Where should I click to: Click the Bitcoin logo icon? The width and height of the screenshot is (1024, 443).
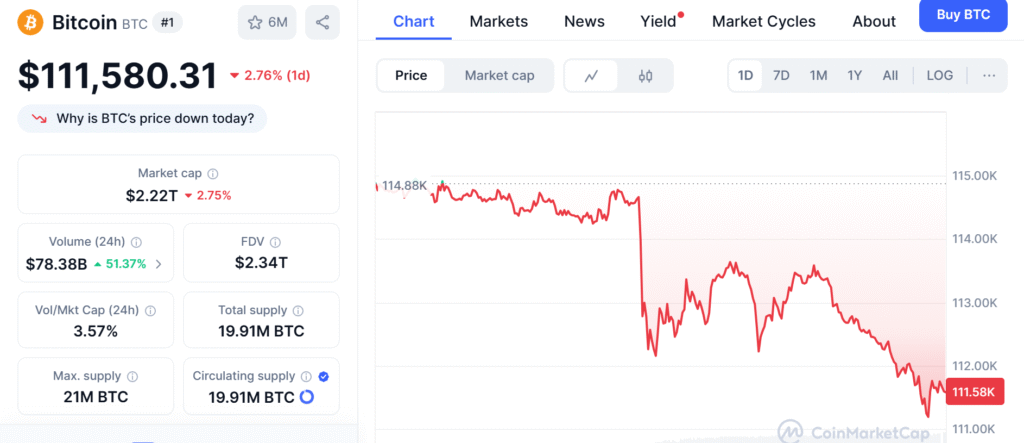coord(31,22)
